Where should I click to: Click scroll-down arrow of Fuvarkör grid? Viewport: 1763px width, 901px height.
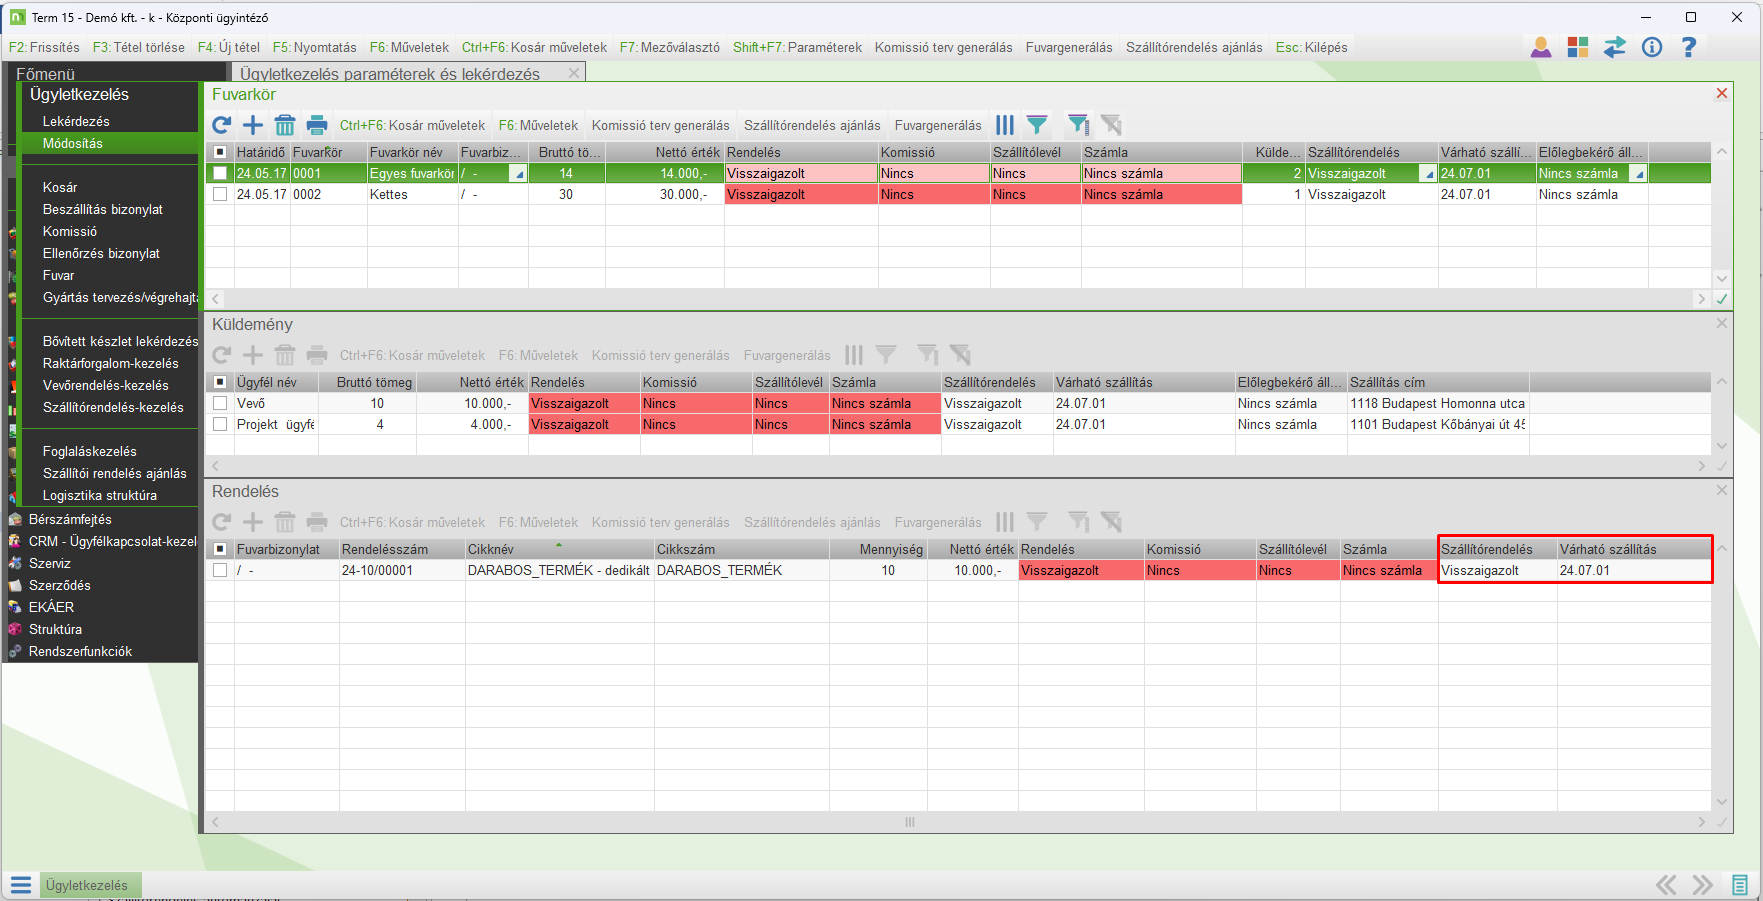(1722, 279)
